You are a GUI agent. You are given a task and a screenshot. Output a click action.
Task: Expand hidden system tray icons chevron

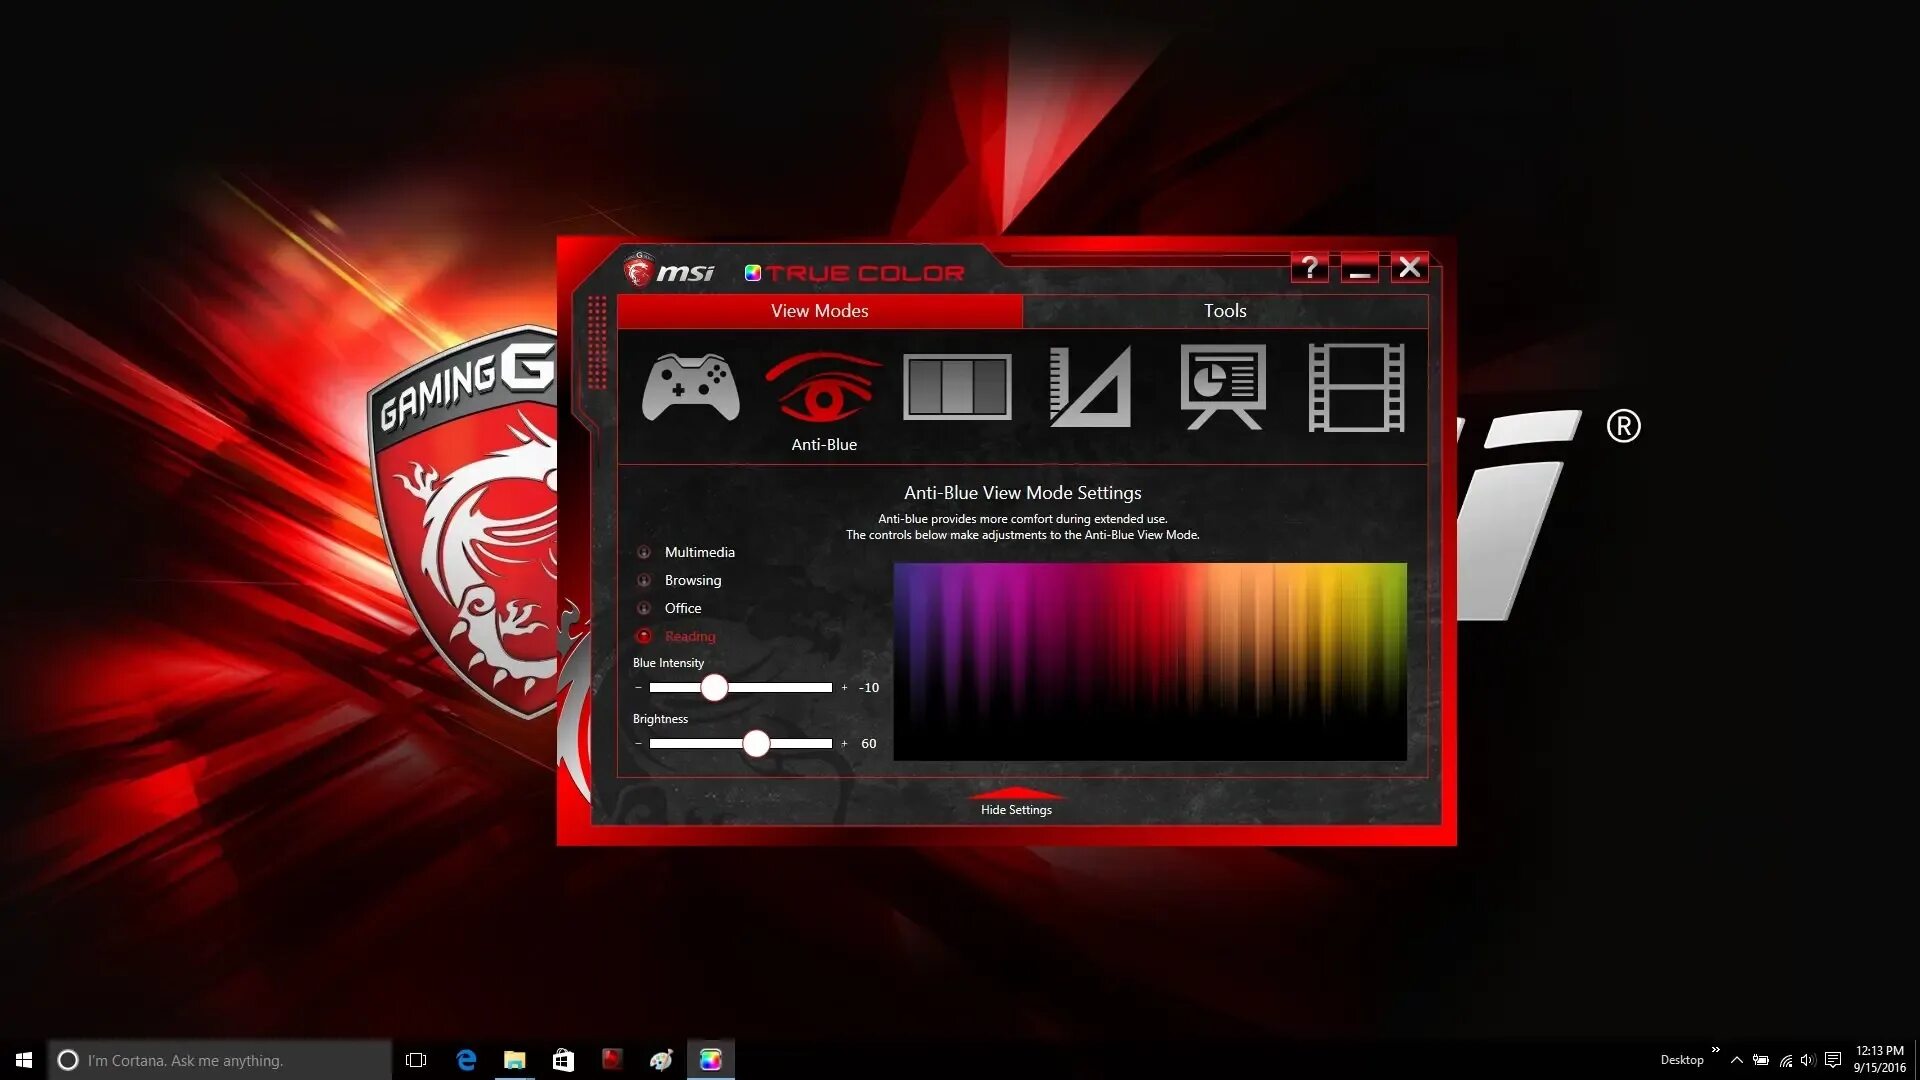[1737, 1060]
